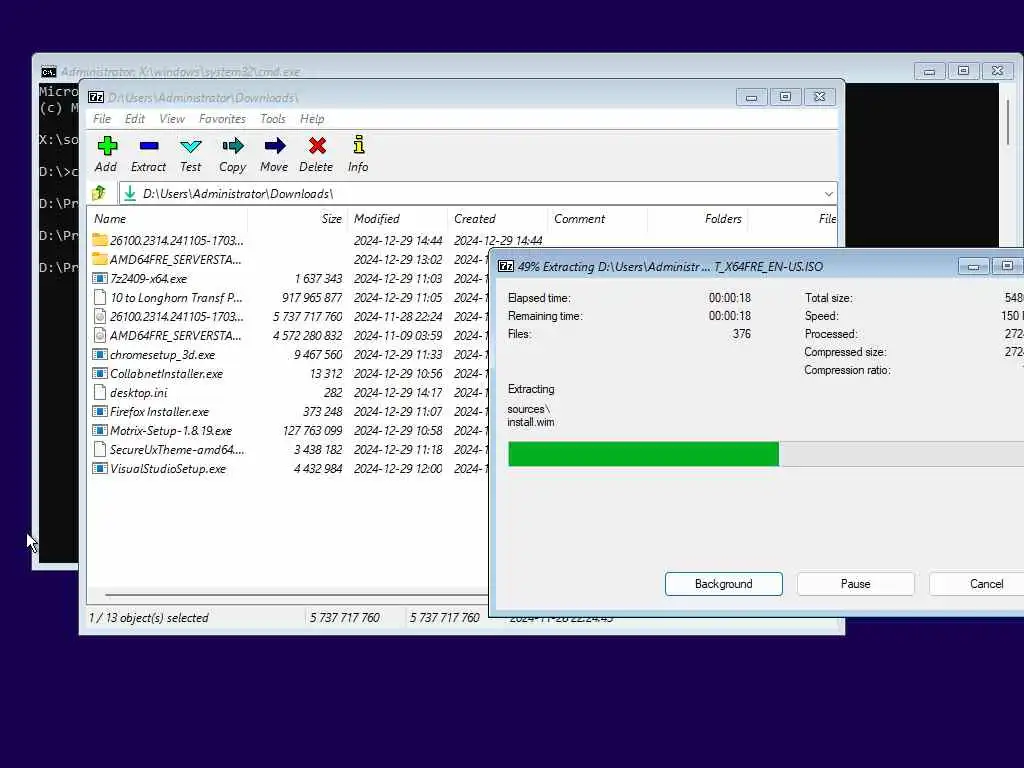Select the Copy toolbar icon
This screenshot has width=1024, height=768.
coord(232,146)
